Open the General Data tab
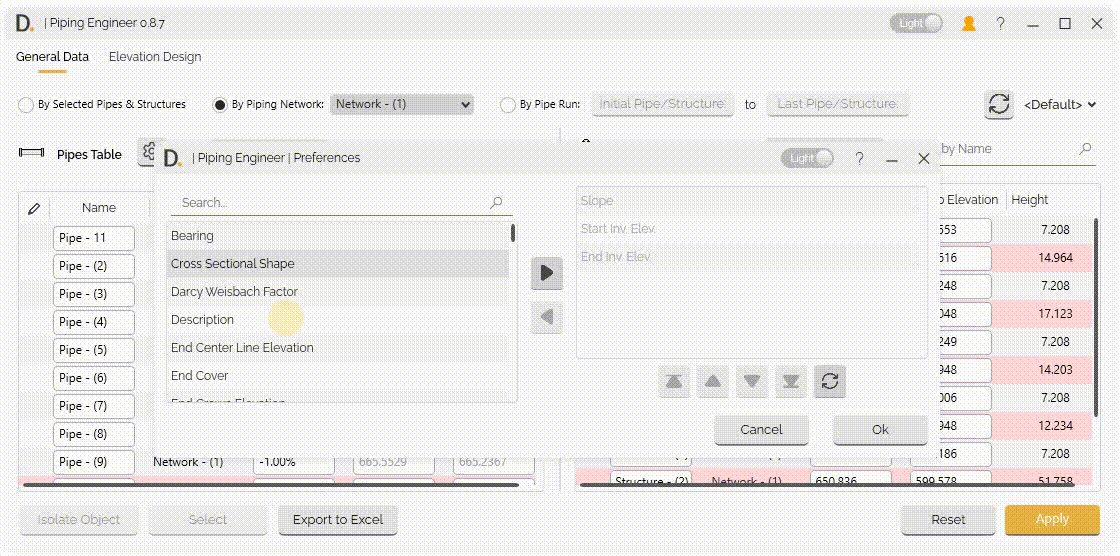This screenshot has height=556, width=1120. pyautogui.click(x=52, y=57)
